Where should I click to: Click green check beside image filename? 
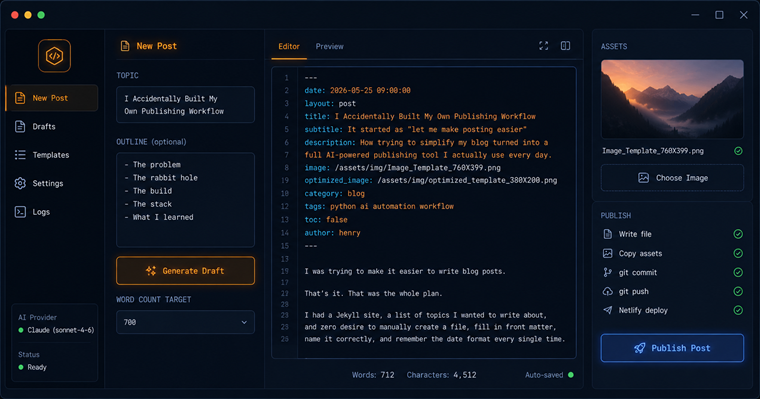pos(738,151)
